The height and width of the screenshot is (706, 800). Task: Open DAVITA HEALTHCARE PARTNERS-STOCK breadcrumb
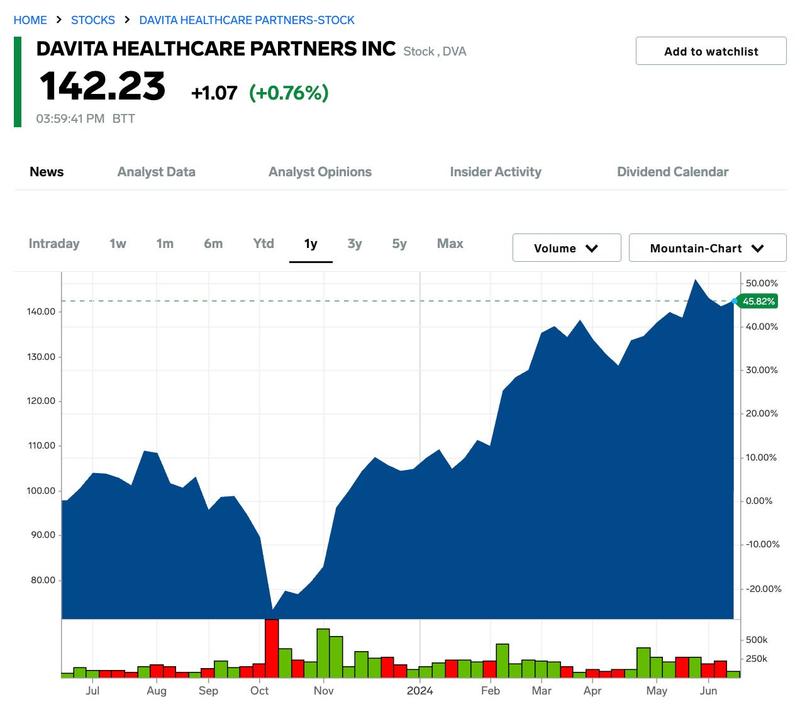coord(246,20)
